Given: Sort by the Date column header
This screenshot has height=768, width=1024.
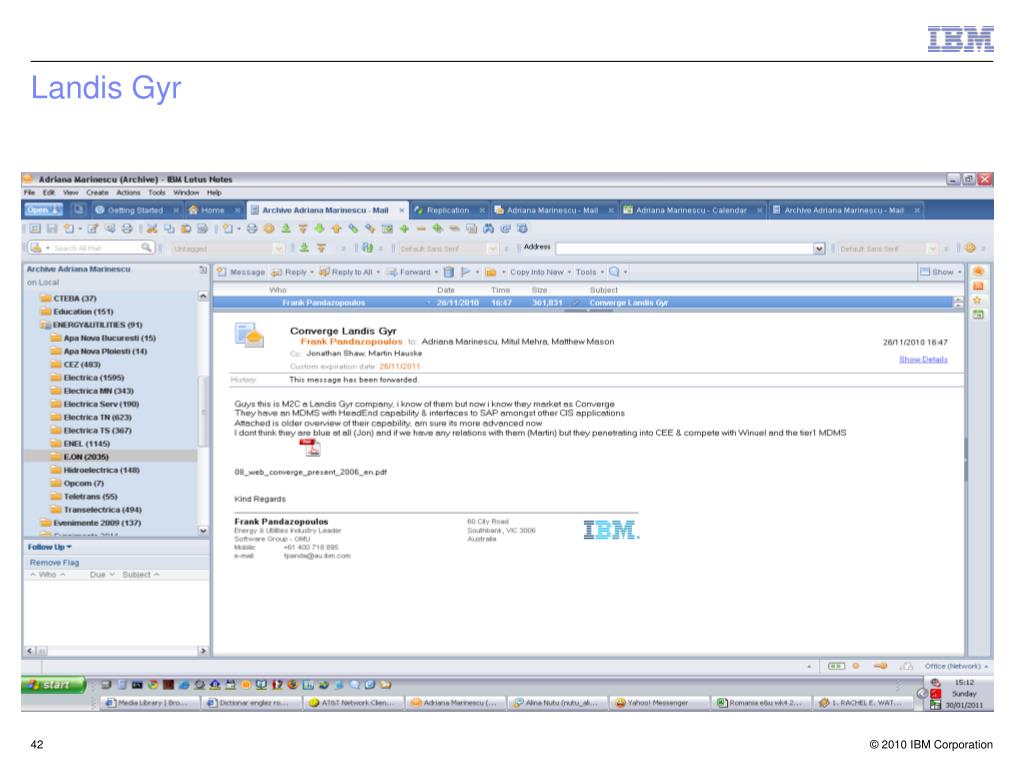Looking at the screenshot, I should (445, 290).
